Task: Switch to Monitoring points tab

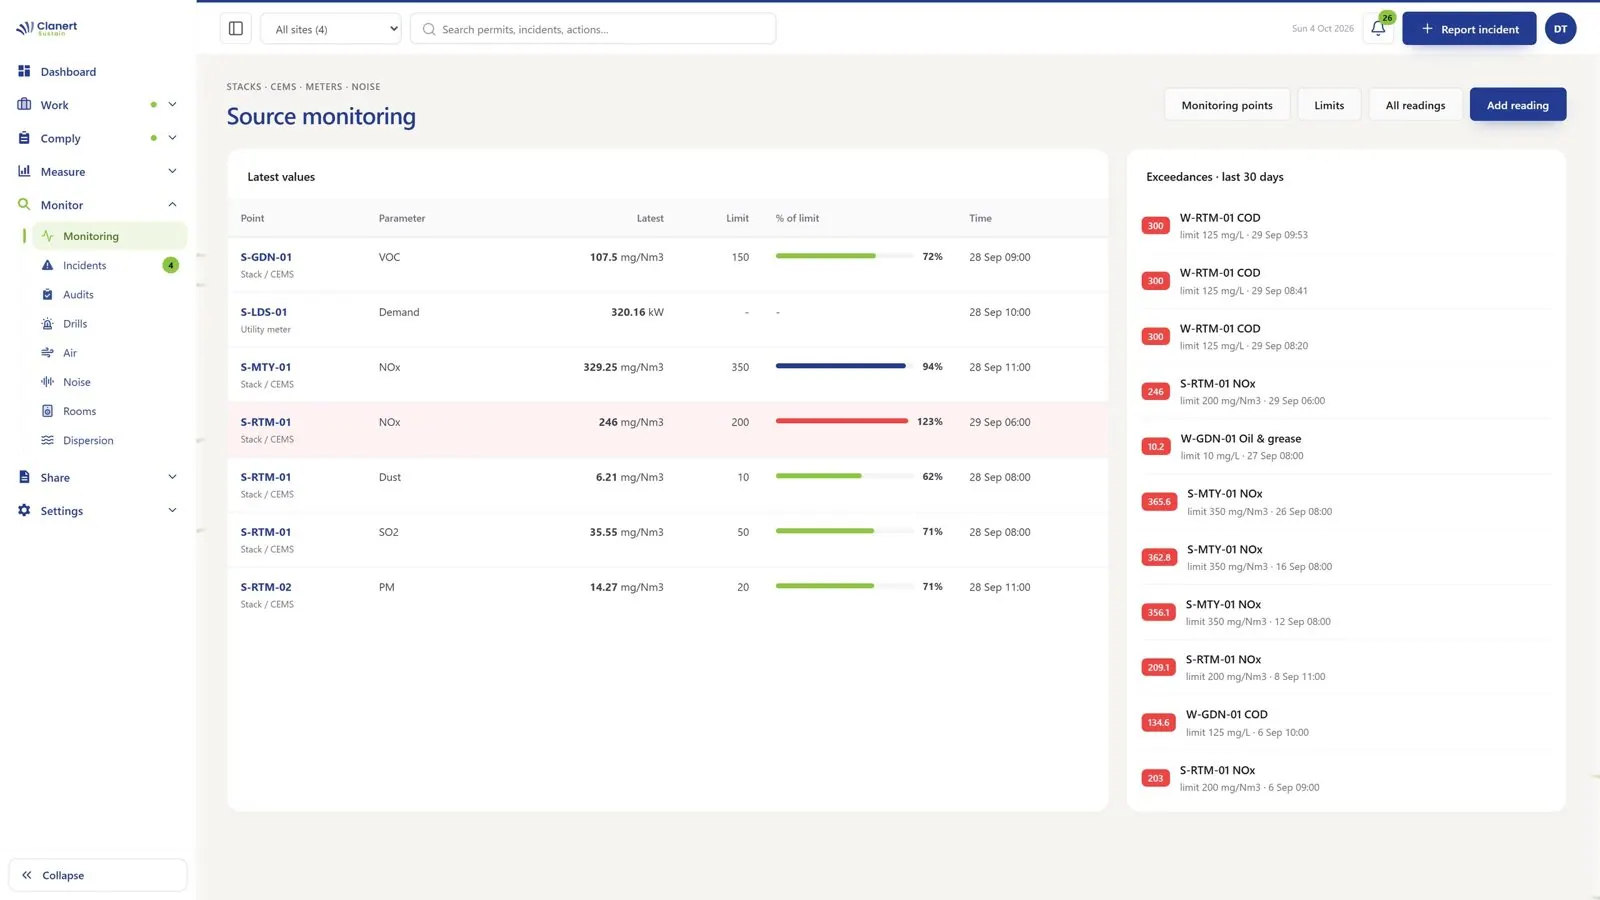Action: point(1227,105)
